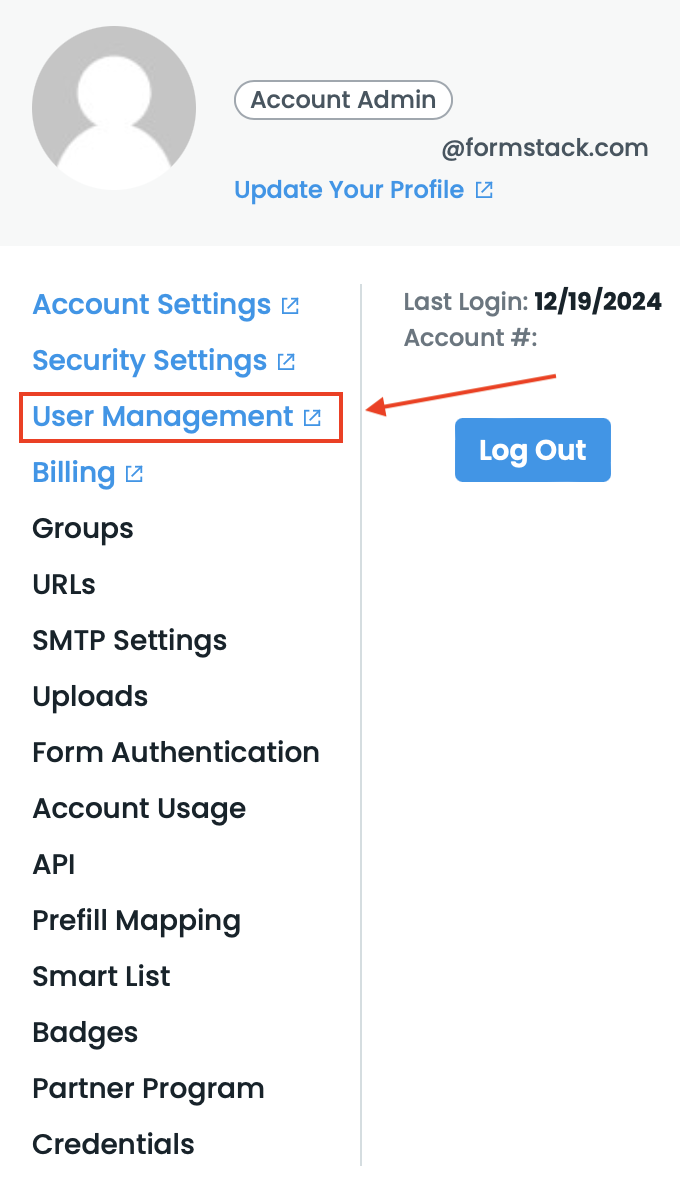Select Prefill Mapping from the sidebar
The height and width of the screenshot is (1196, 680).
(x=137, y=920)
